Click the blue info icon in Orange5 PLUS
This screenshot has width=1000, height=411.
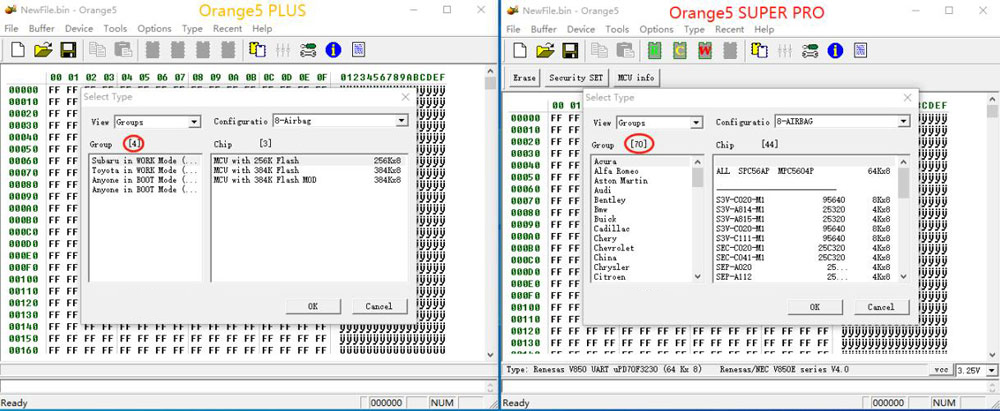click(x=334, y=49)
